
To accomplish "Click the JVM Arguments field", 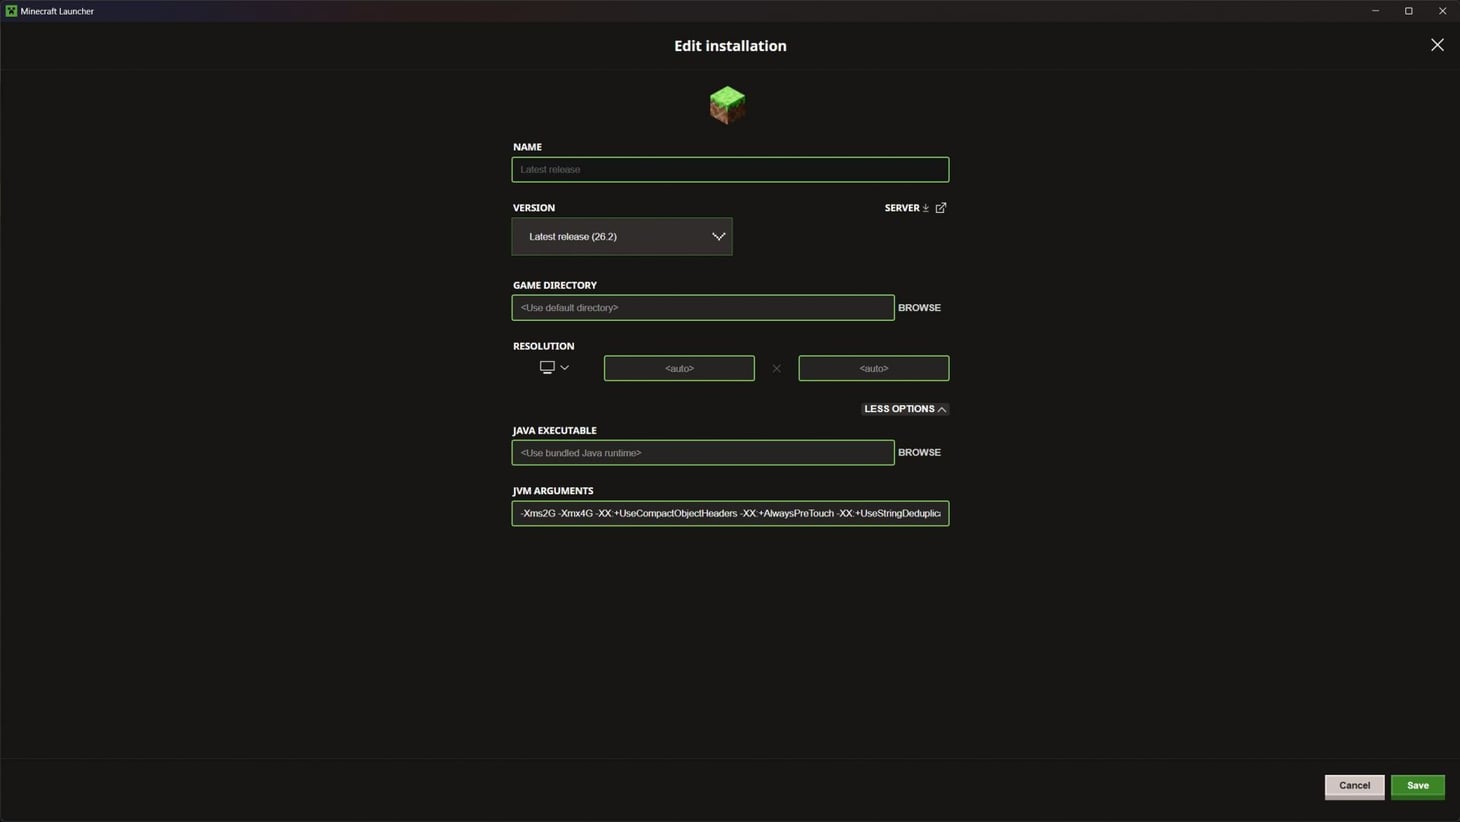I will [730, 513].
